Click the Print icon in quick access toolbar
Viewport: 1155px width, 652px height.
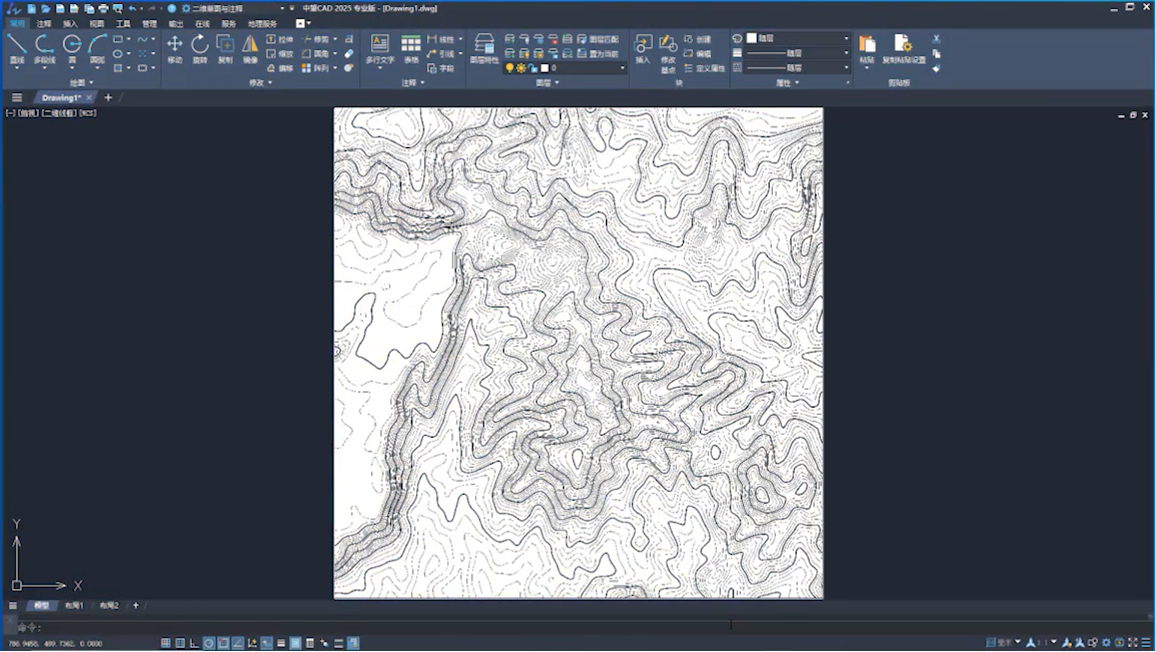[103, 9]
